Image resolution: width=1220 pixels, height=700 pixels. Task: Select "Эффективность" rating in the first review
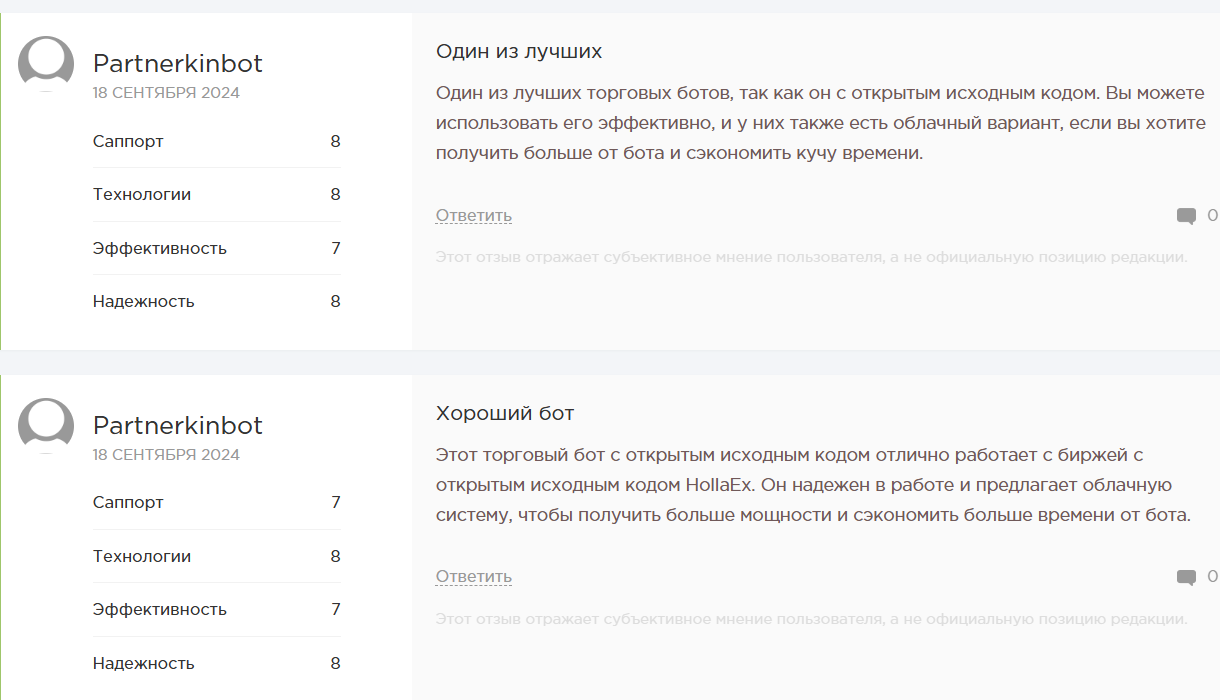click(x=216, y=249)
